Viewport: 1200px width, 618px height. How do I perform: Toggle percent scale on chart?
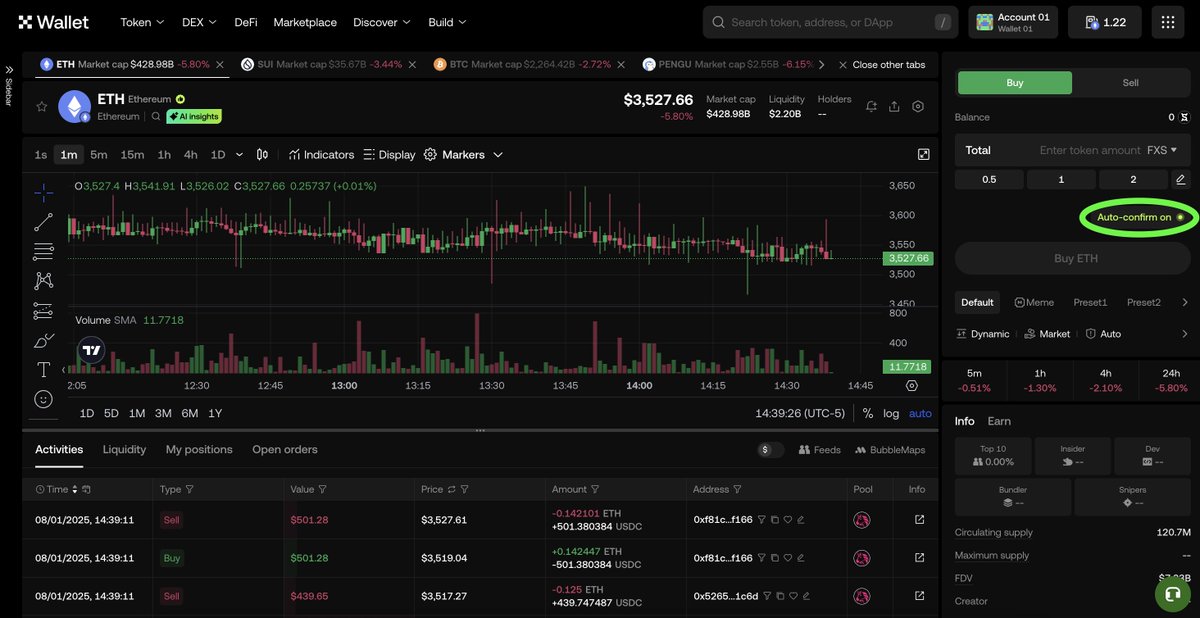coord(867,413)
